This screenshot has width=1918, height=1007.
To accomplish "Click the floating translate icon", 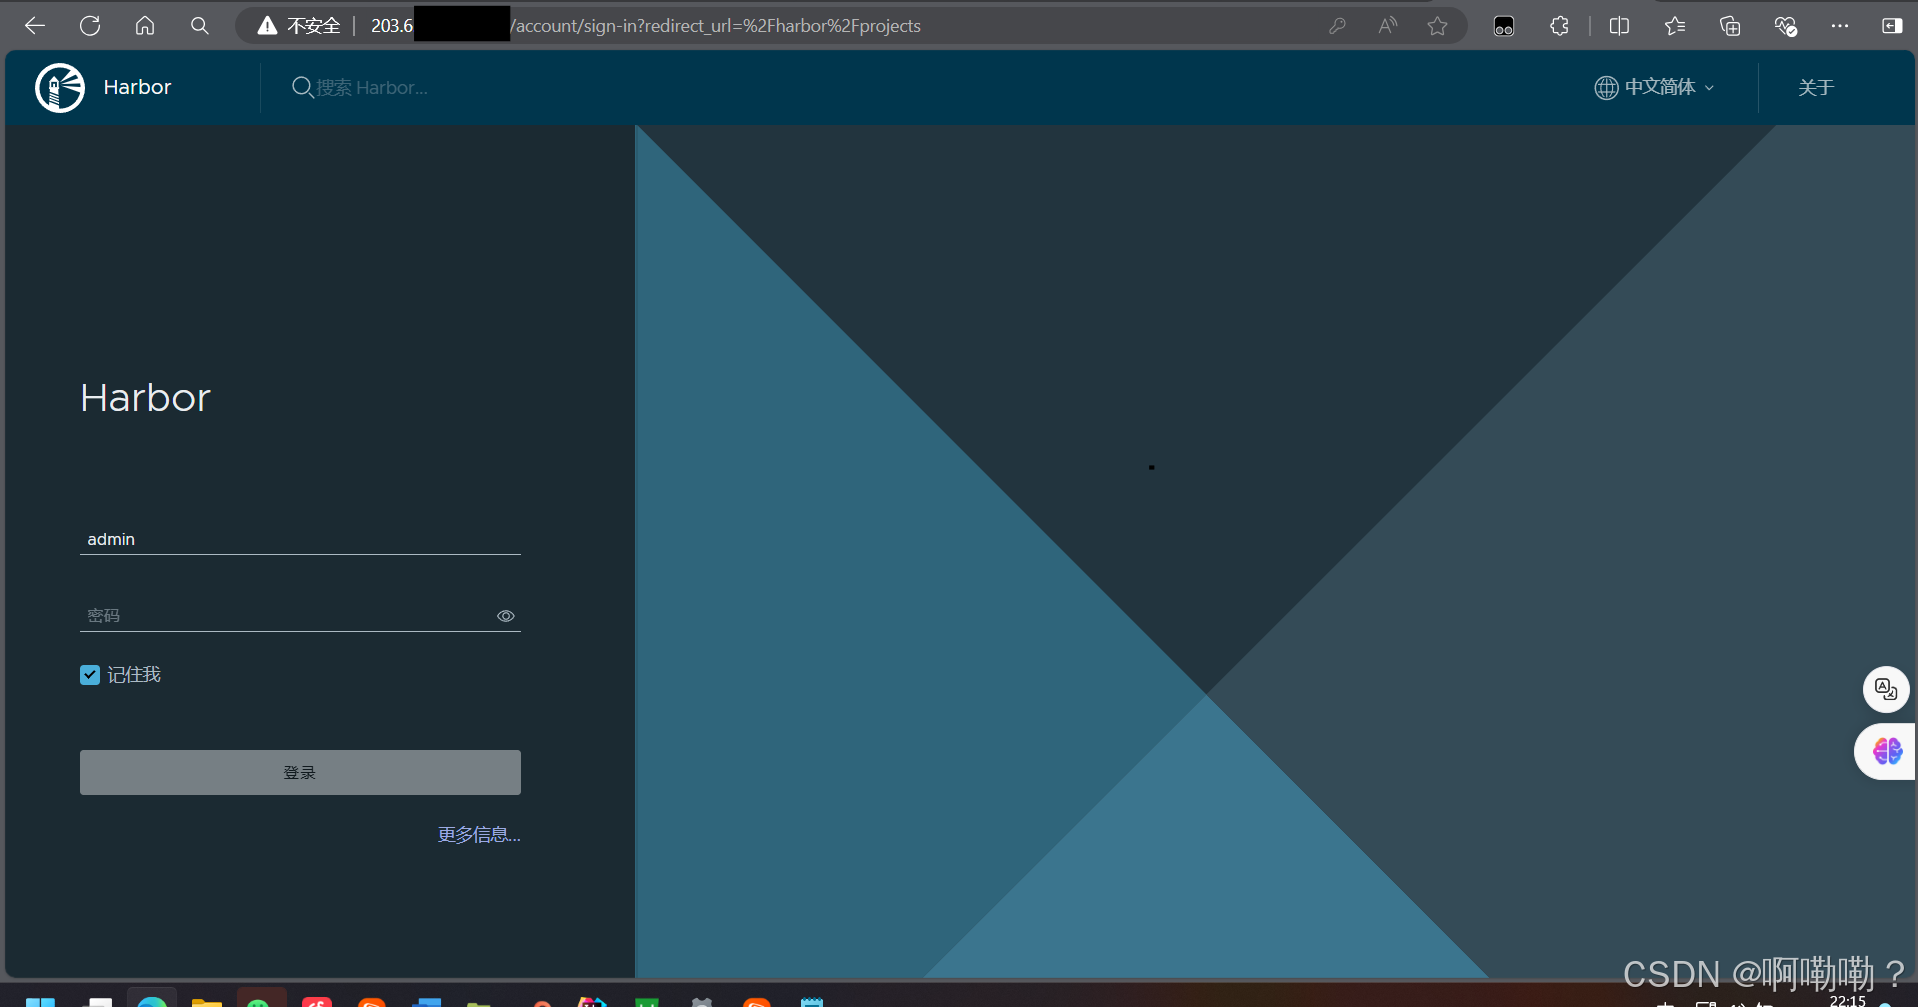I will pos(1886,689).
